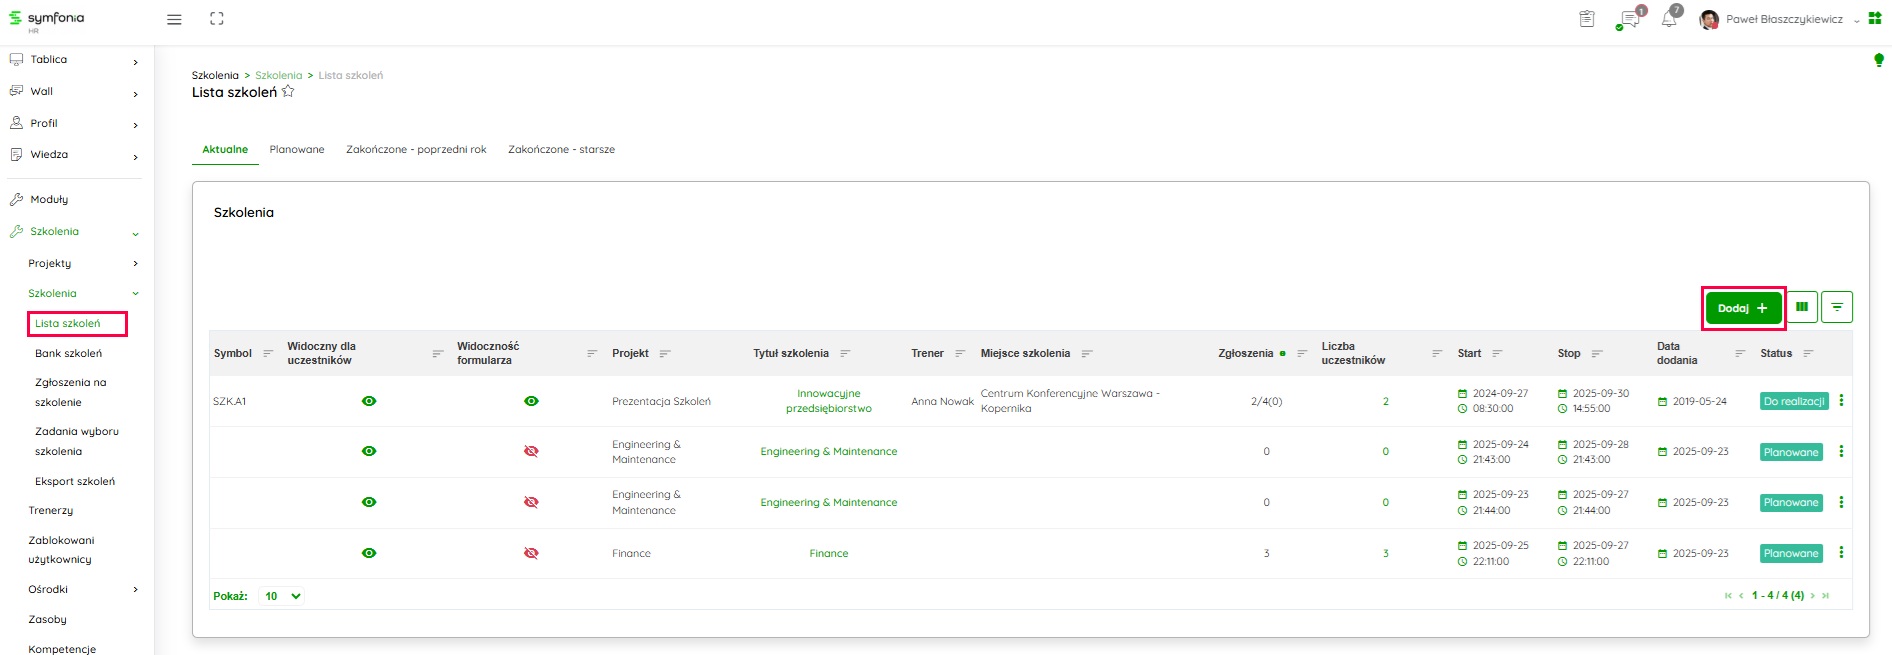
Task: Open the table filter icon button
Action: click(x=1837, y=307)
